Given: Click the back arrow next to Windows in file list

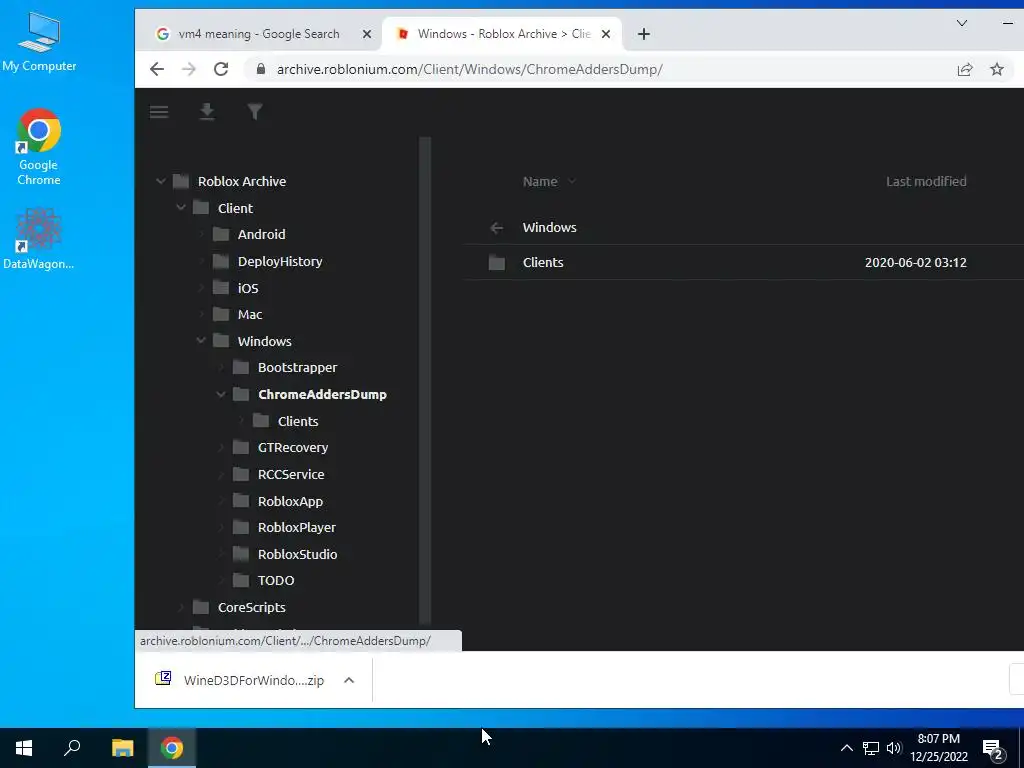Looking at the screenshot, I should (496, 227).
